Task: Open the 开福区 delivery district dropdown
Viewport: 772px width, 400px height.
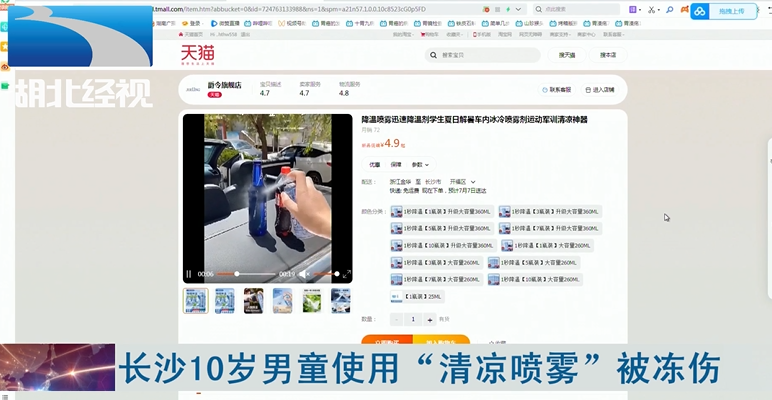Action: click(470, 181)
